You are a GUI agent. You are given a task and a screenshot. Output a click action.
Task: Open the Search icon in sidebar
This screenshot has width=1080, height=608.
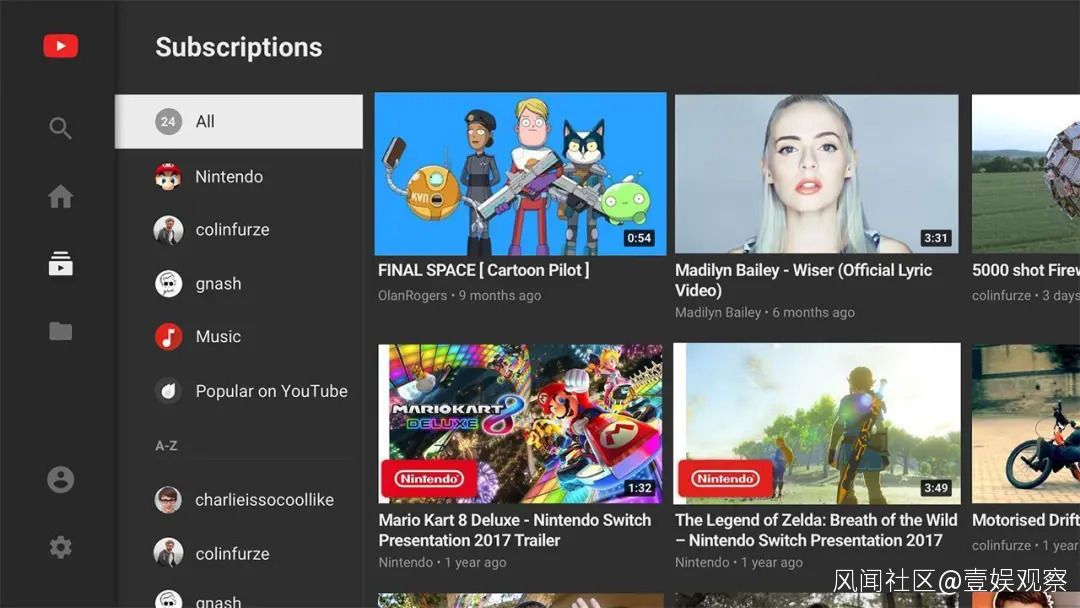click(x=61, y=128)
